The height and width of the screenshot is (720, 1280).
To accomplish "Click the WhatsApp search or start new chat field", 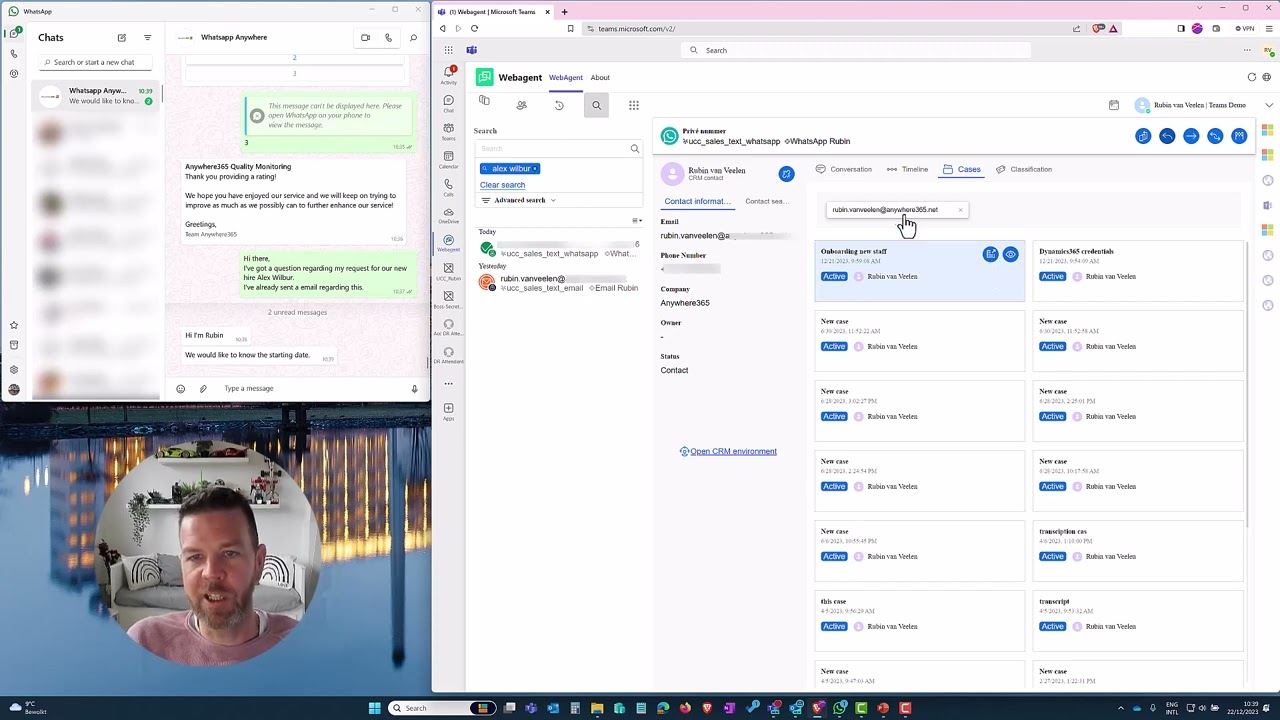I will 96,62.
